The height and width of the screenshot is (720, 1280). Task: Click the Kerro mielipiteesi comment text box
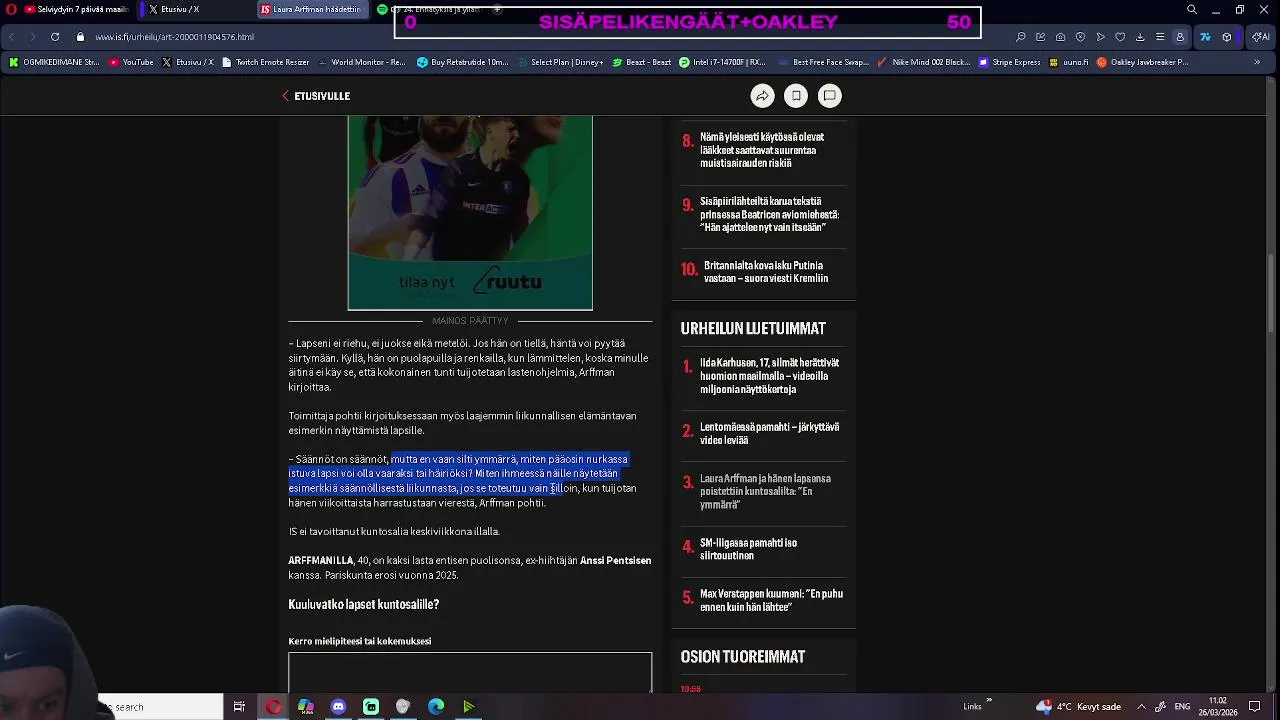click(x=470, y=672)
